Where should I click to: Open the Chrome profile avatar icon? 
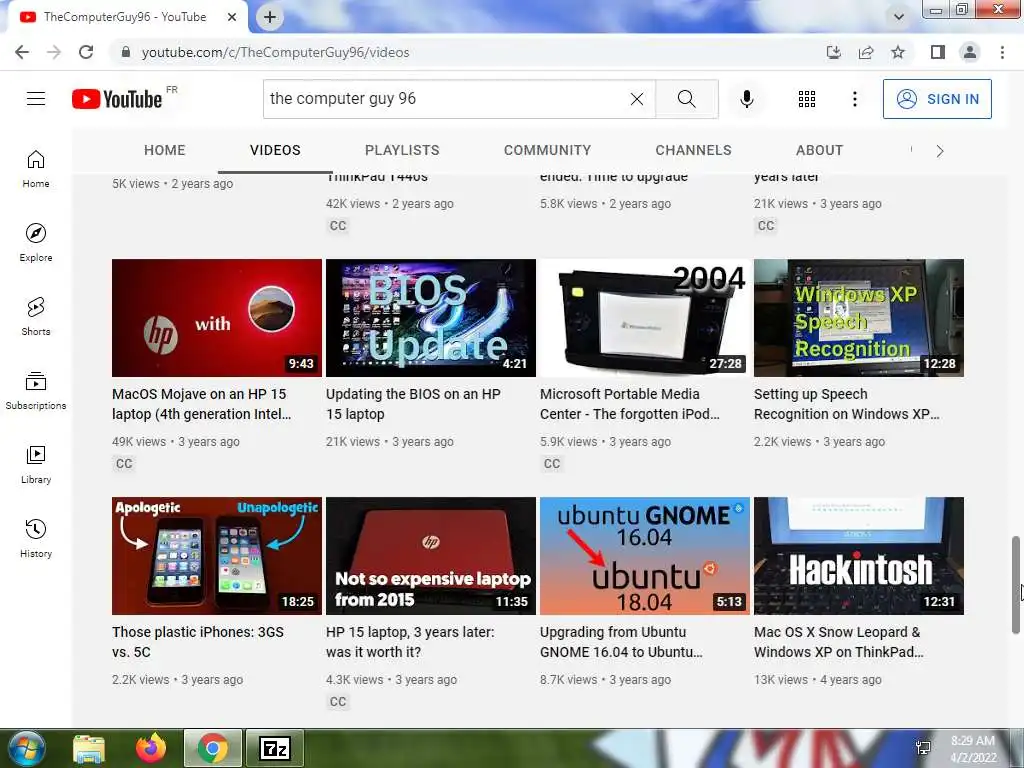[x=970, y=52]
